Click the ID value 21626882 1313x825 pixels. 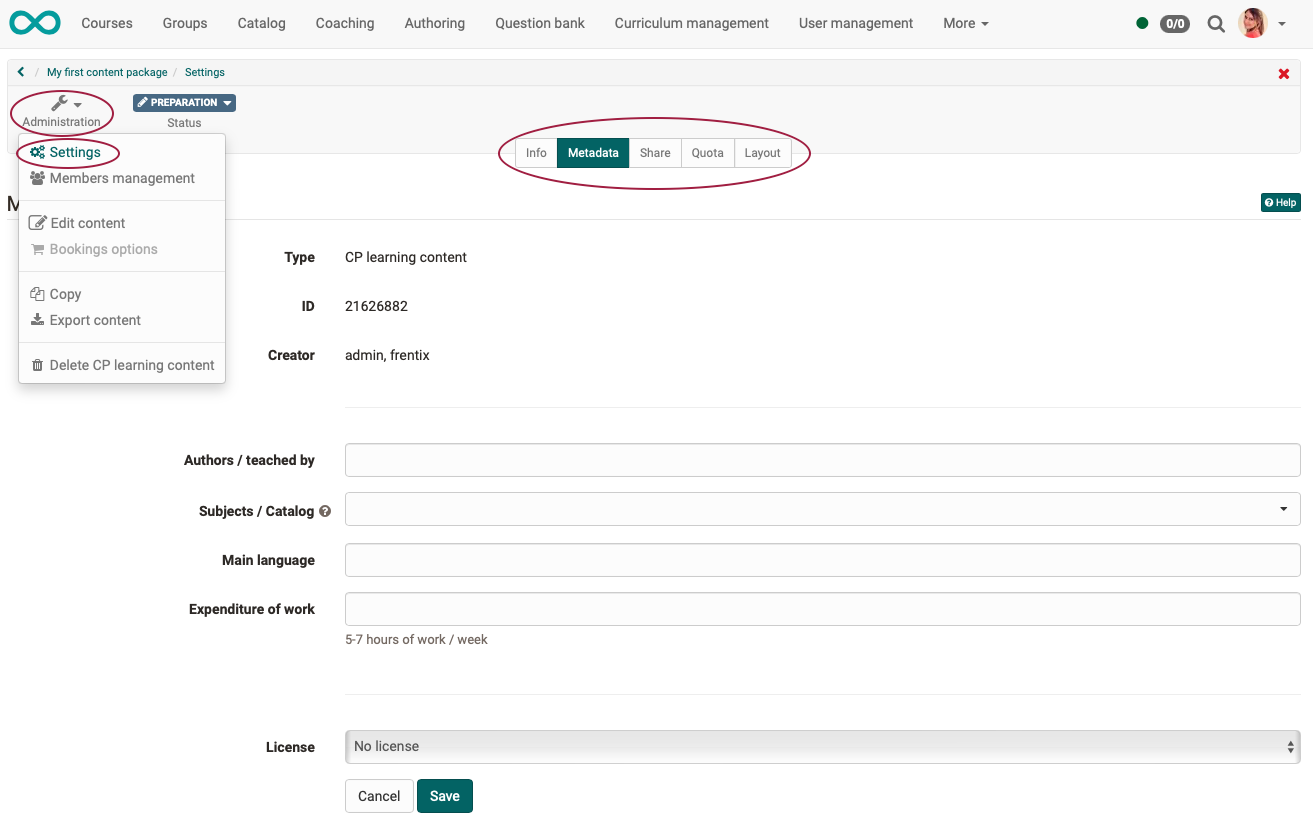point(376,306)
